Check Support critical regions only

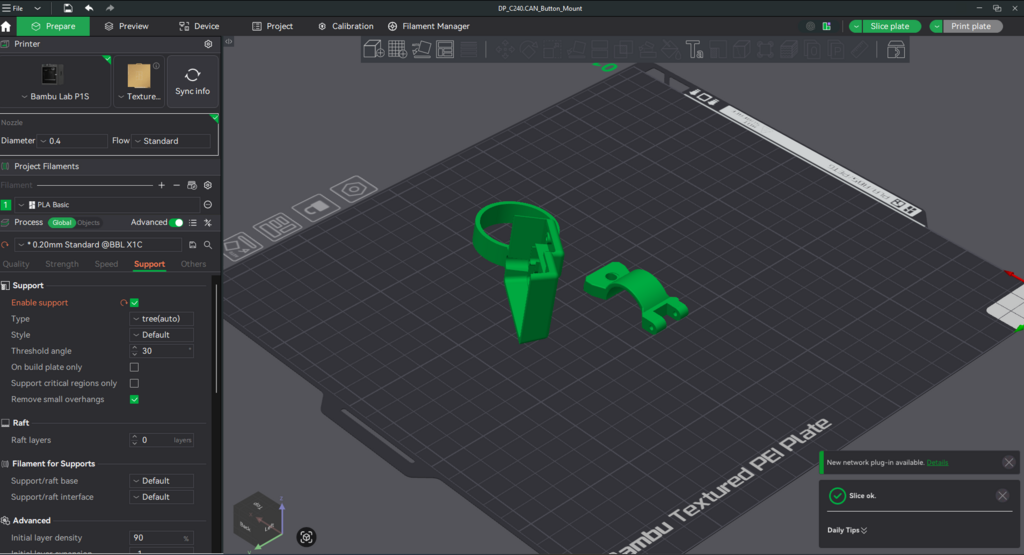point(135,383)
